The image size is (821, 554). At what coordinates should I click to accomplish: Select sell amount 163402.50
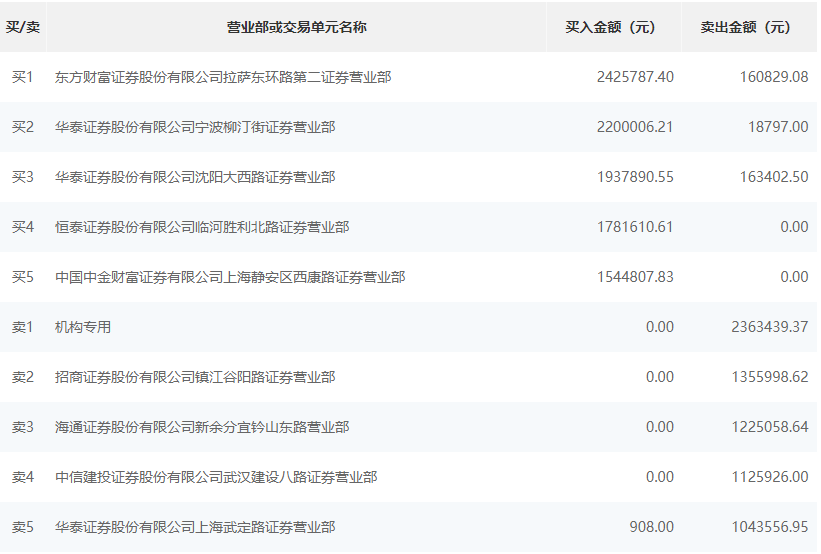click(x=774, y=177)
